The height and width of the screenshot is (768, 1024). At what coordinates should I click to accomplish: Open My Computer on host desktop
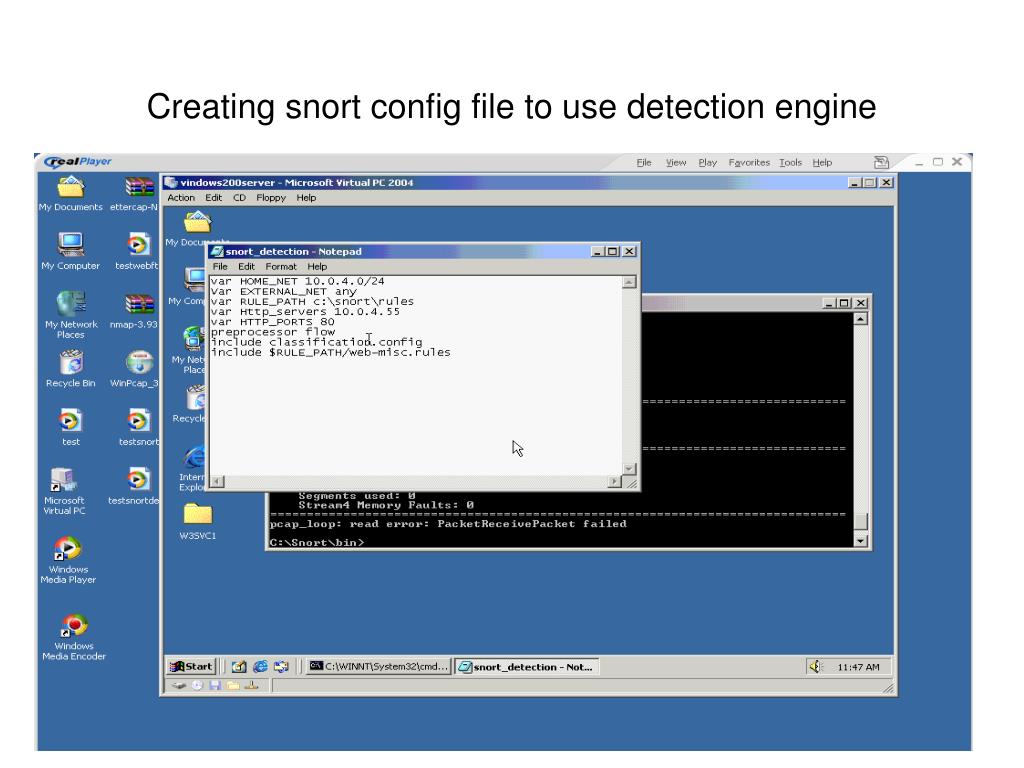[71, 251]
